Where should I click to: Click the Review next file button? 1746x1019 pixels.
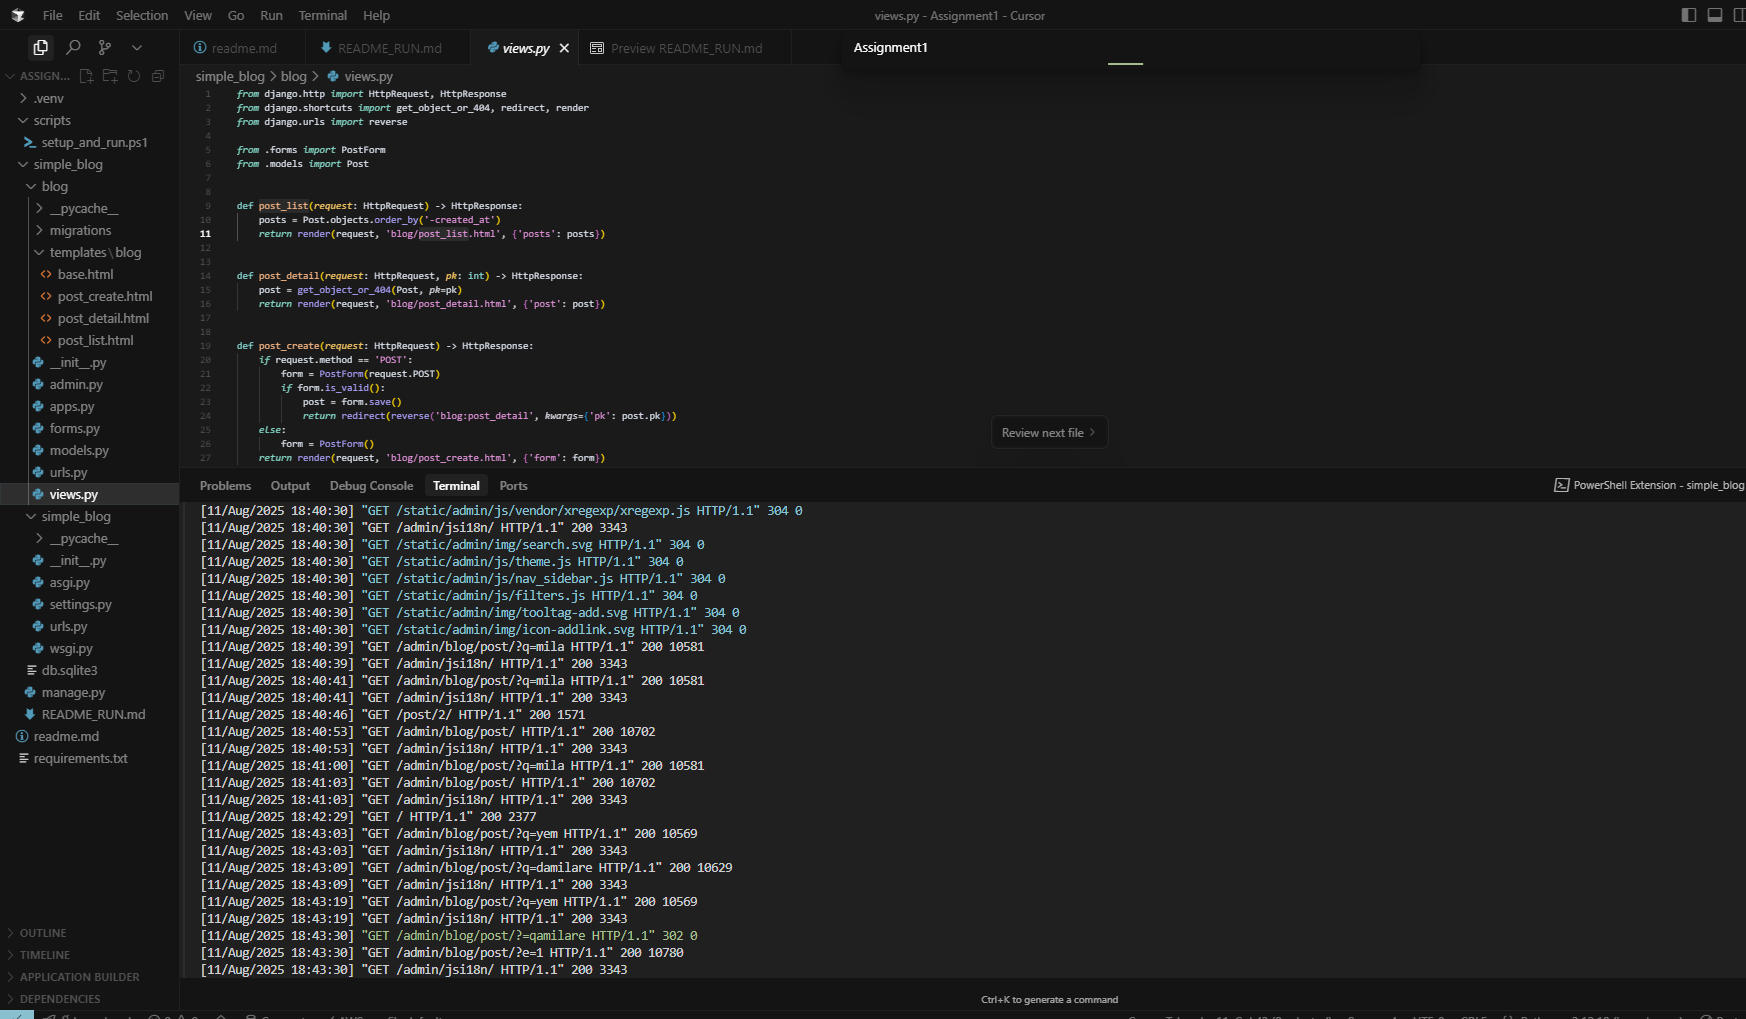(1048, 432)
